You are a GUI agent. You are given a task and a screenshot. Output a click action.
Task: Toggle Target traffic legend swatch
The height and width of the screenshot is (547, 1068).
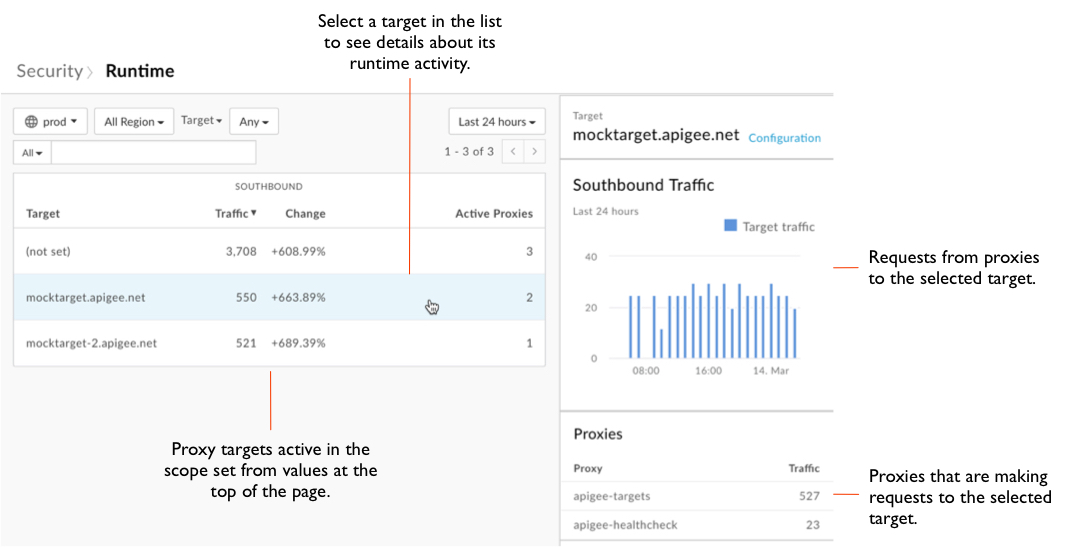click(730, 227)
